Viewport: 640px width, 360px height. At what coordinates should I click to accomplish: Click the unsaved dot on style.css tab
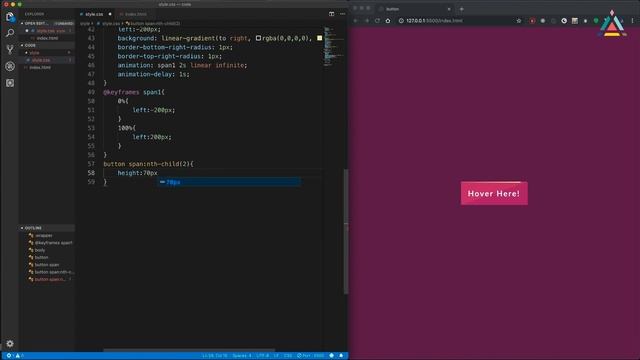tap(110, 14)
